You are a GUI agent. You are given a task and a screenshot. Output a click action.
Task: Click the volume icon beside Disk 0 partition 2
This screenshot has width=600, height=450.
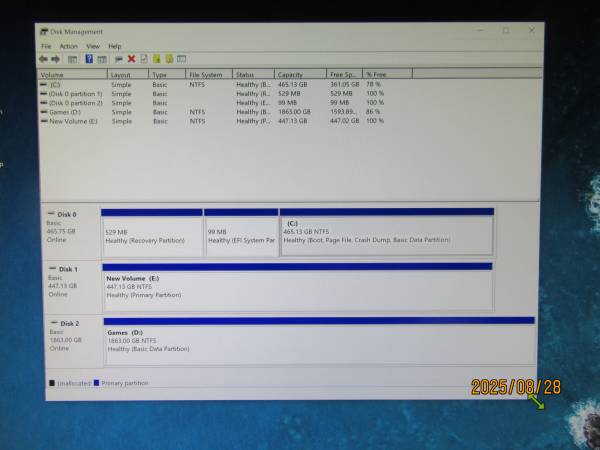pos(44,103)
